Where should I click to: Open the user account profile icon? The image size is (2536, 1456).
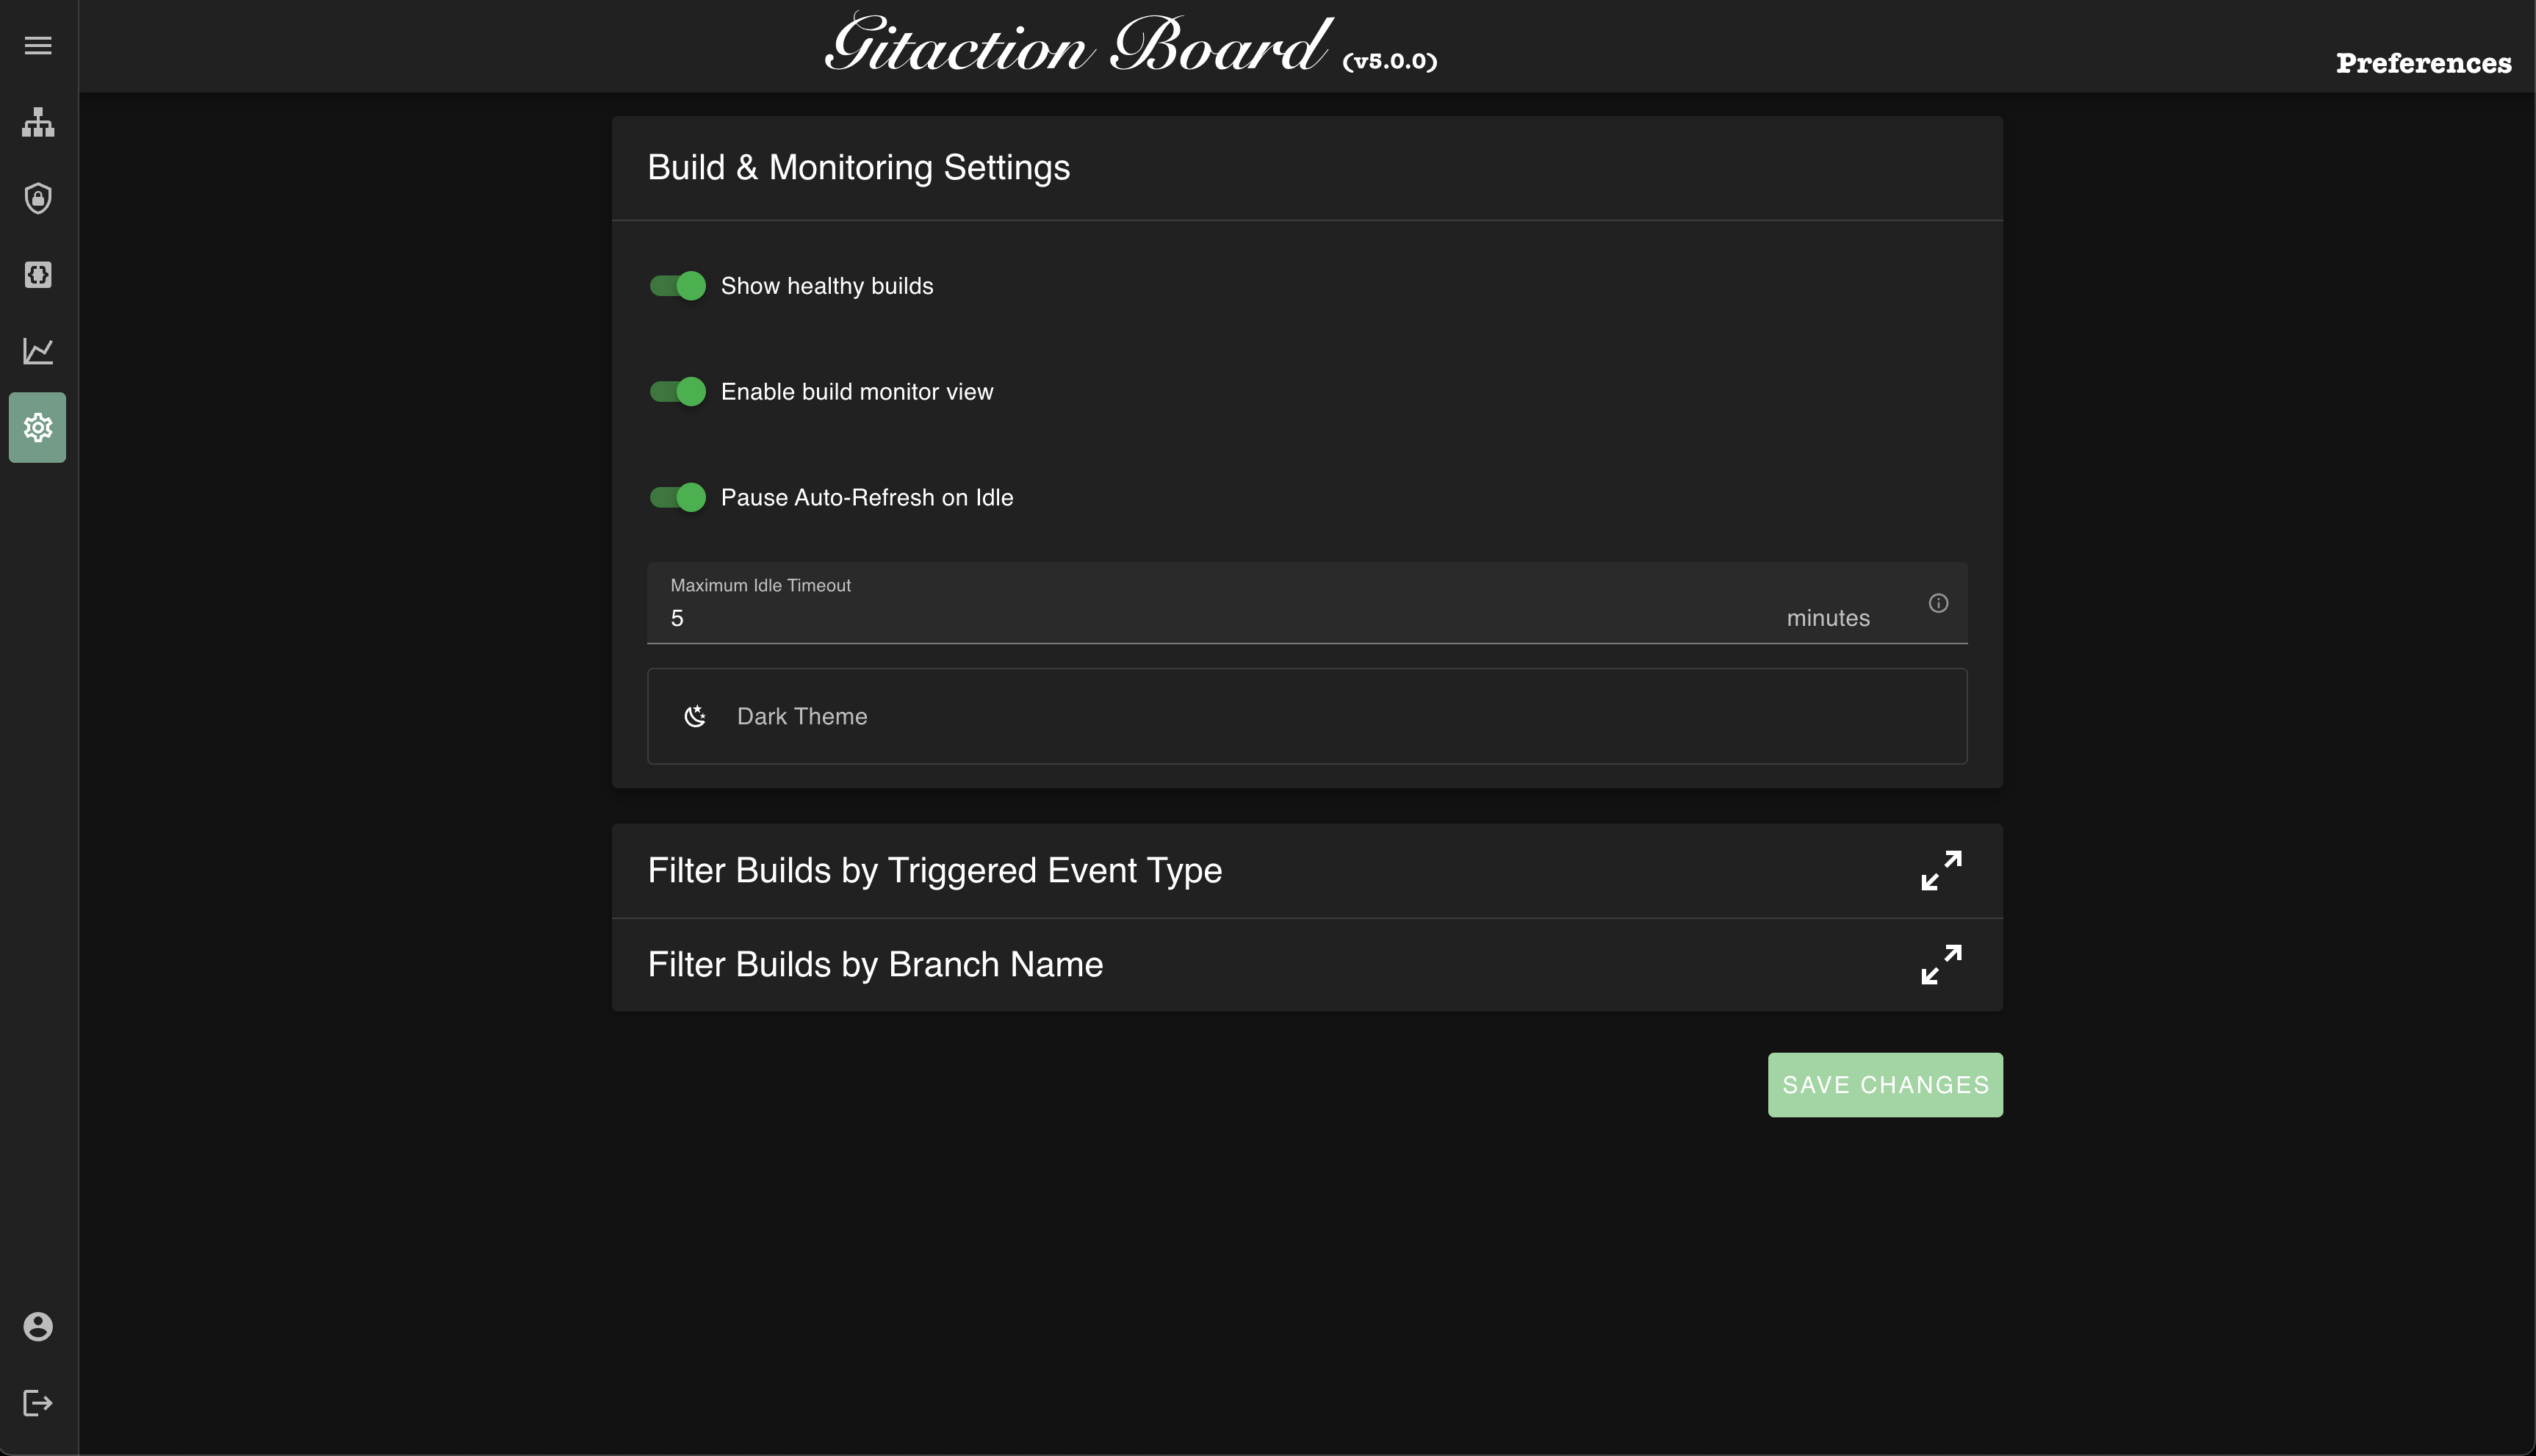pyautogui.click(x=38, y=1326)
